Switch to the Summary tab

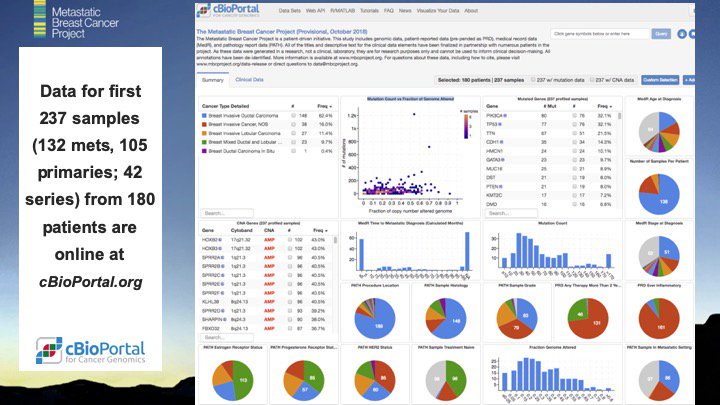click(x=213, y=80)
